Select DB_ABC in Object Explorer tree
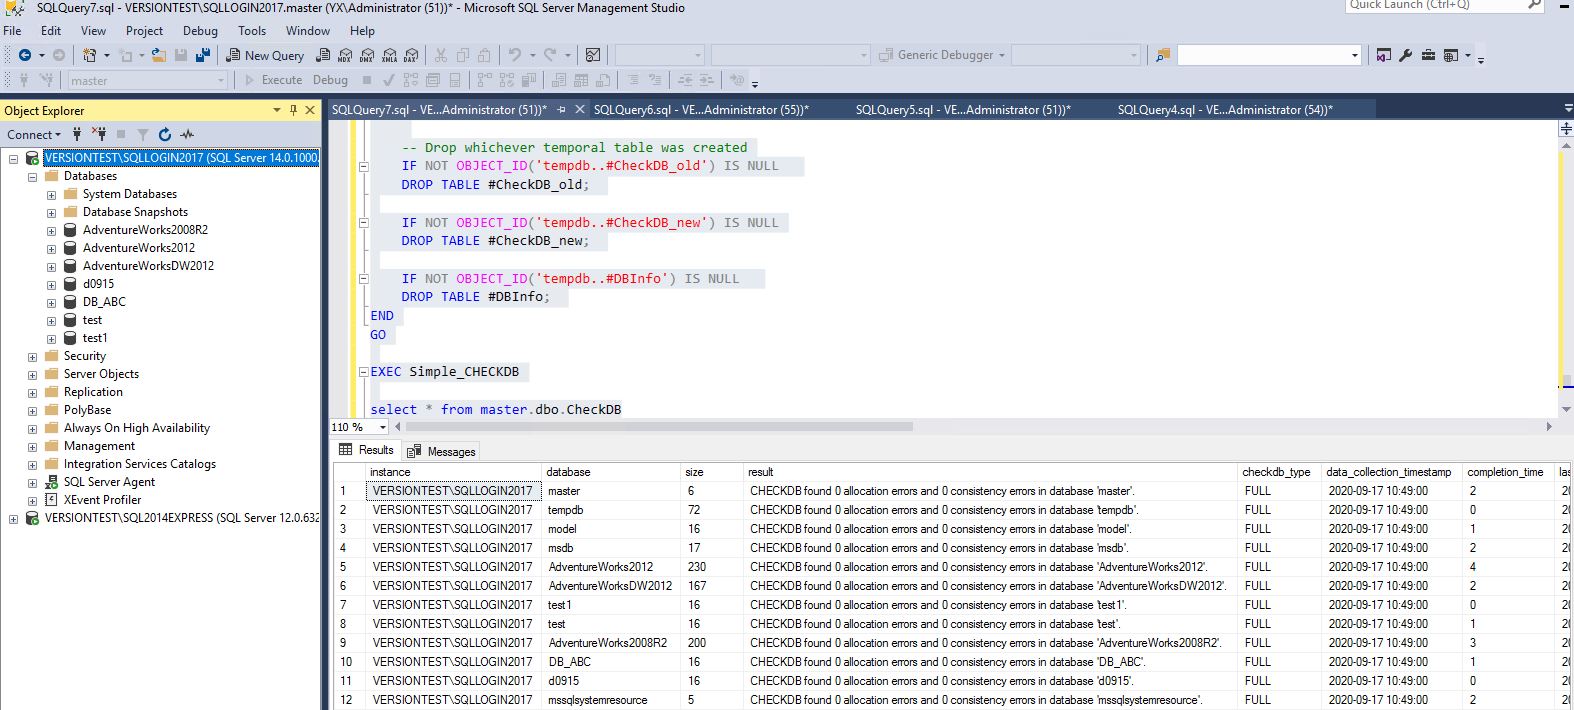Screen dimensions: 1574x710 pyautogui.click(x=104, y=302)
